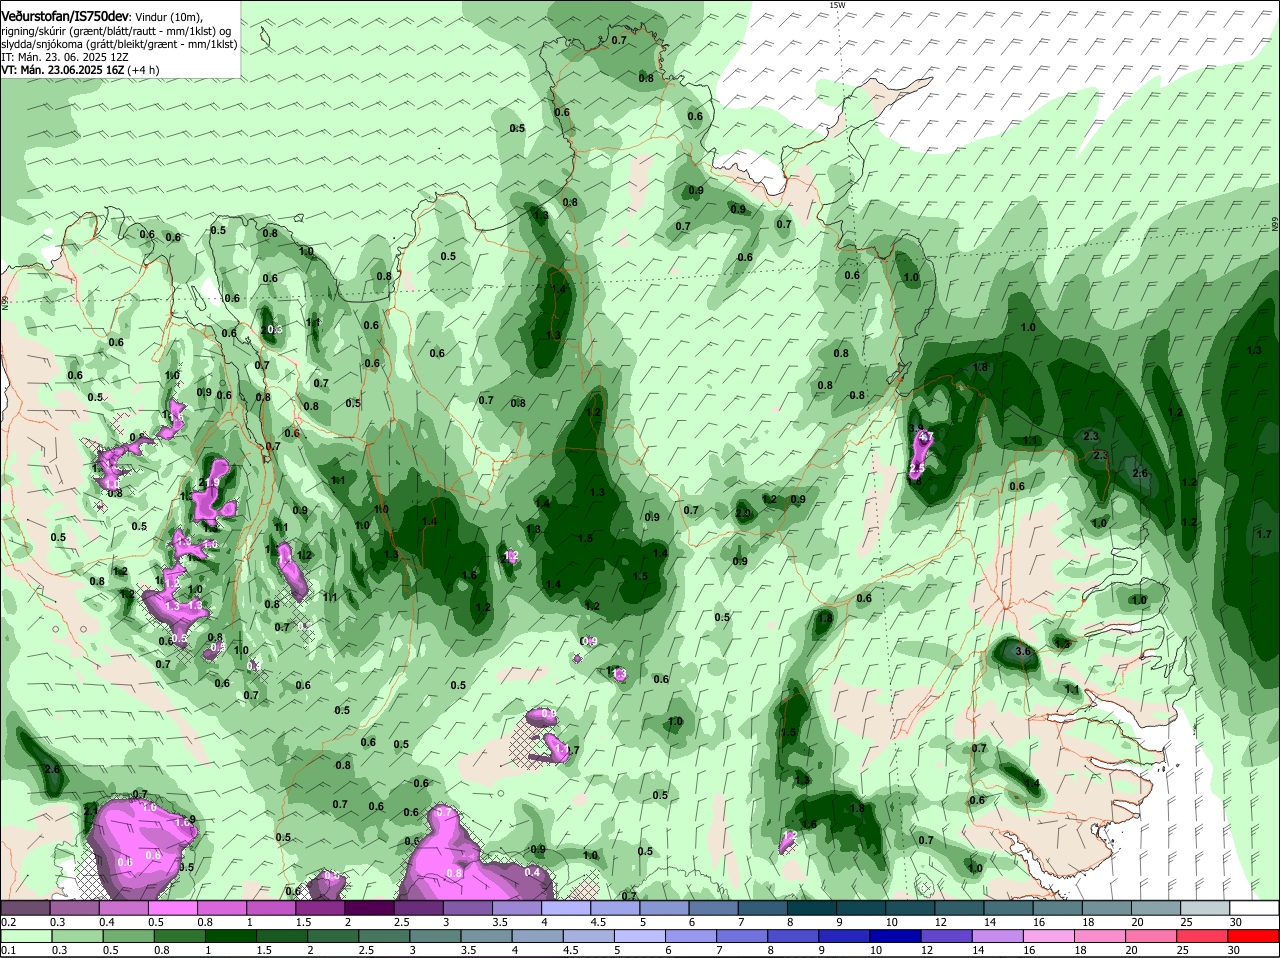This screenshot has height=958, width=1280.
Task: Click the 0.1 label on the rain scale
Action: coord(8,950)
